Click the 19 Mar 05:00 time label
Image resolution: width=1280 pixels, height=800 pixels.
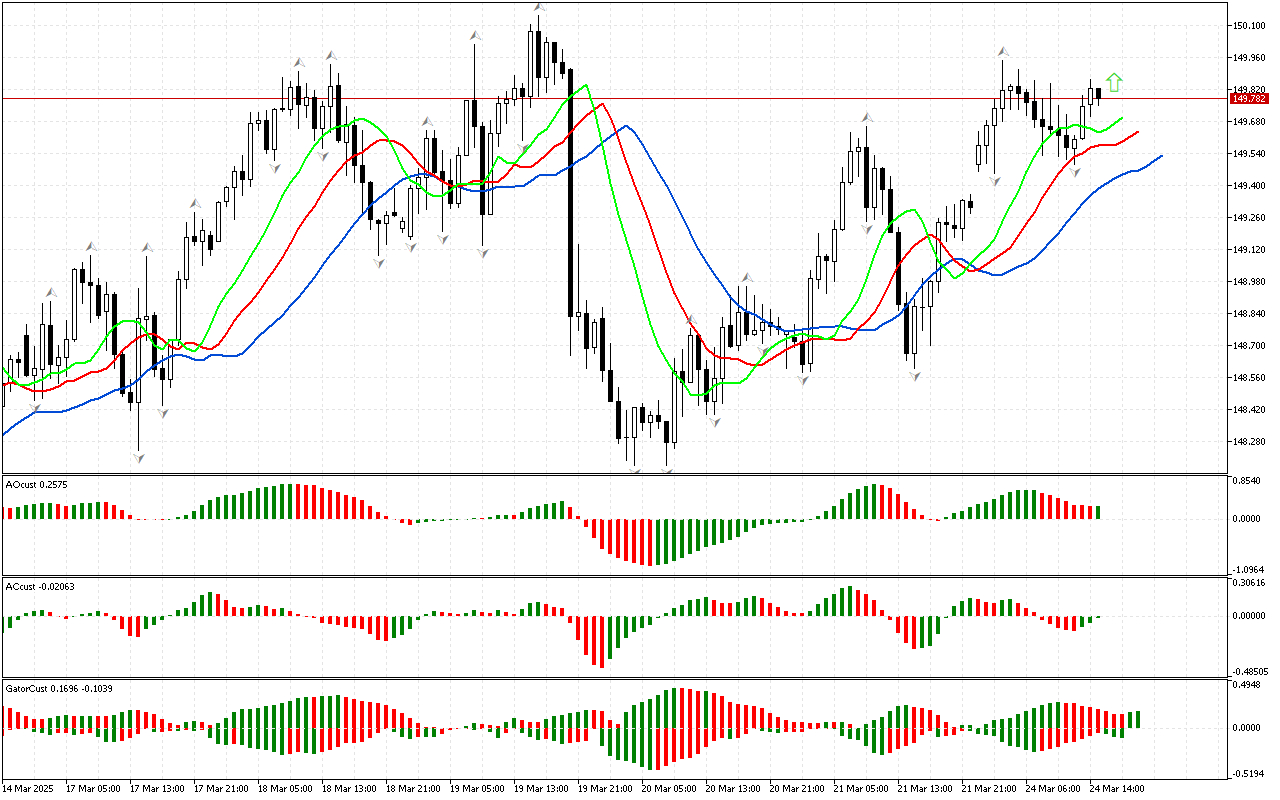pyautogui.click(x=477, y=788)
